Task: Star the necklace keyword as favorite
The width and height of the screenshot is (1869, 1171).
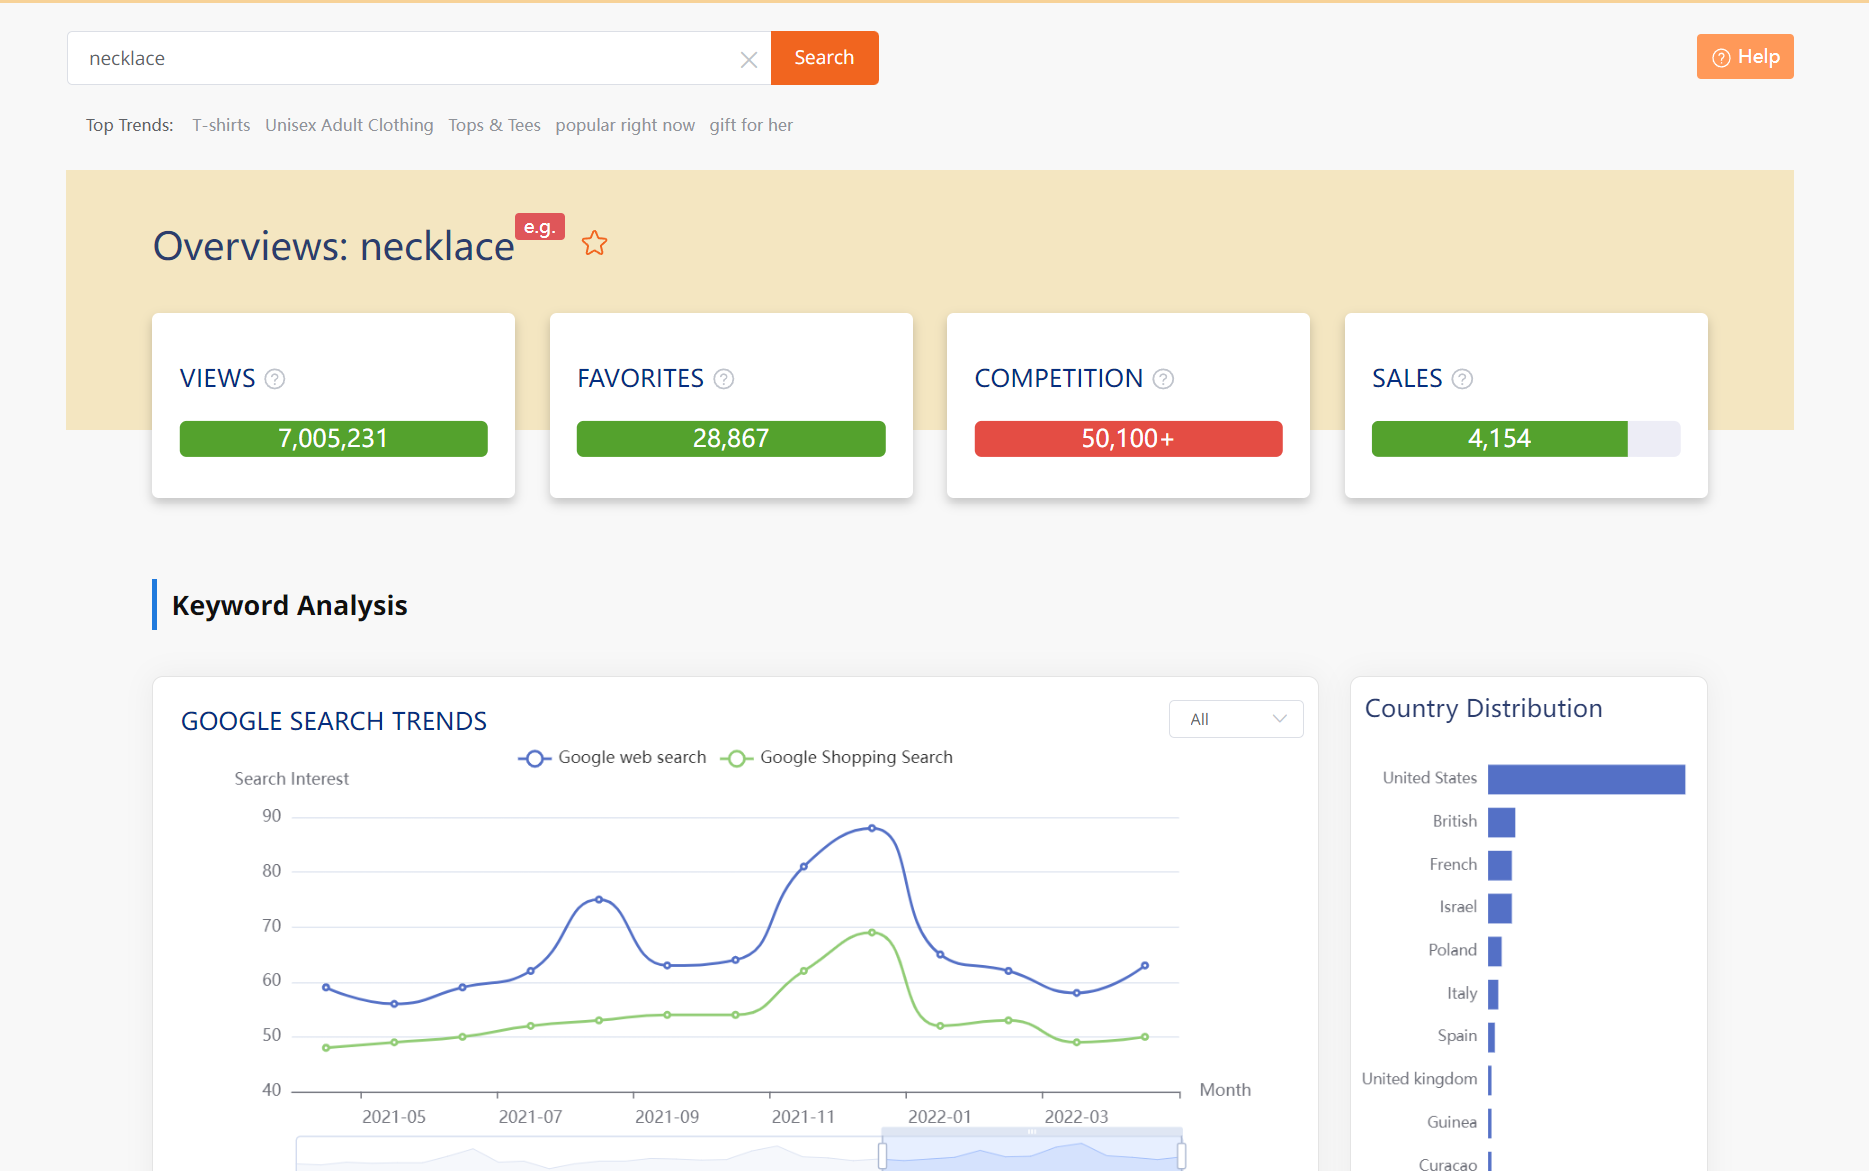Action: (595, 243)
